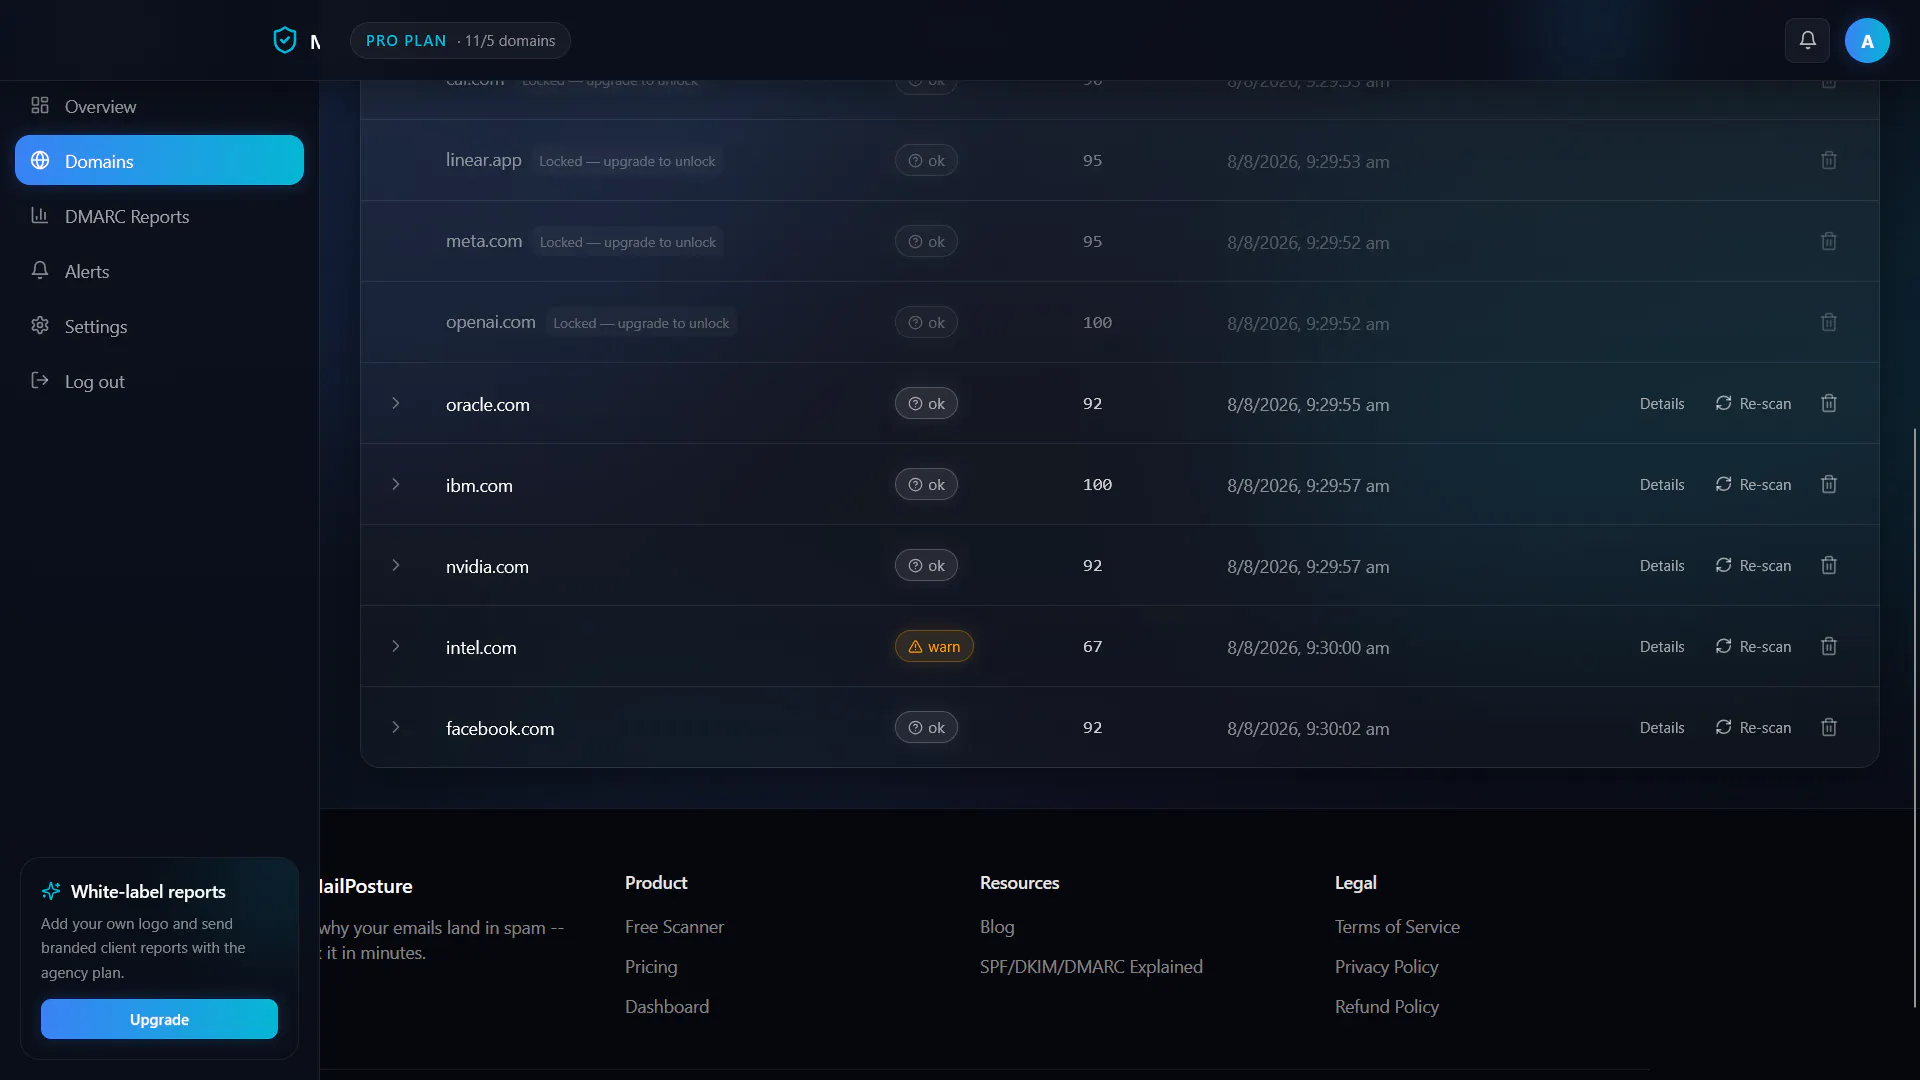
Task: Go to Overview in the sidebar
Action: (159, 106)
